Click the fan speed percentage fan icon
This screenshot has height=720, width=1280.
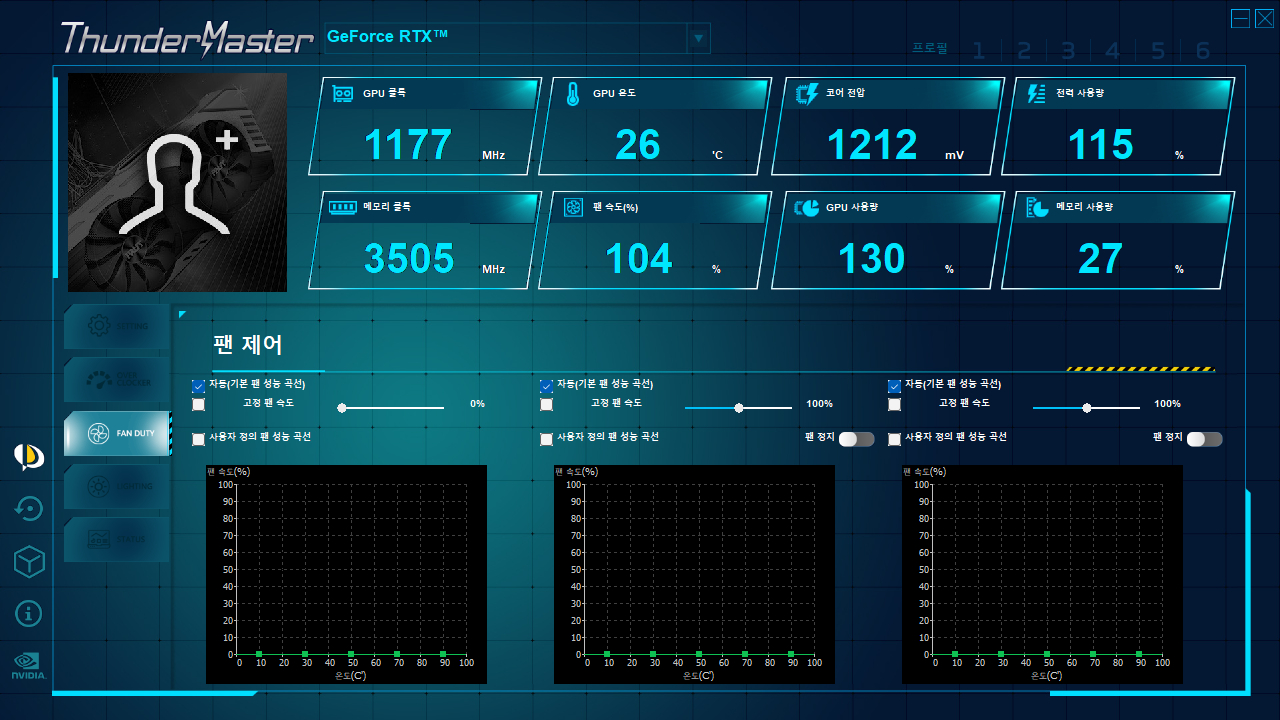[574, 207]
